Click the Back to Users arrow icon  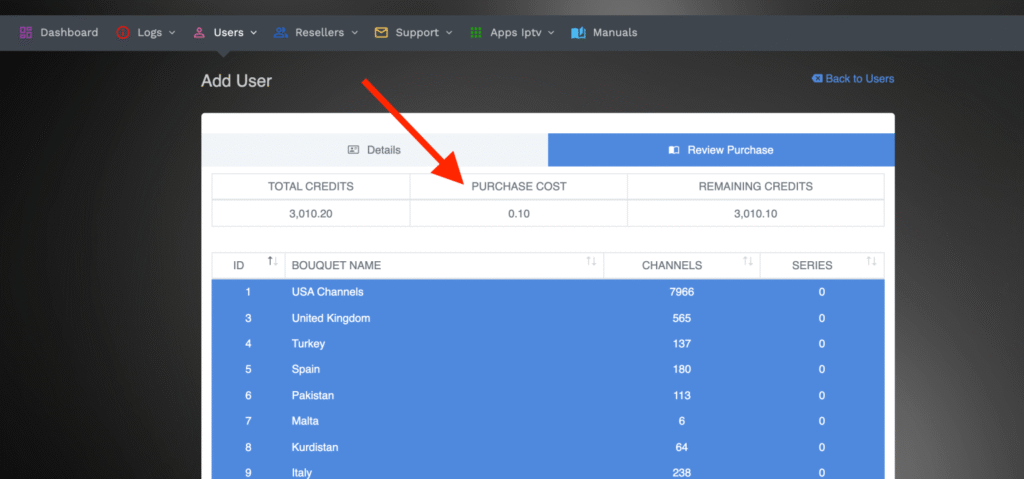click(x=817, y=78)
